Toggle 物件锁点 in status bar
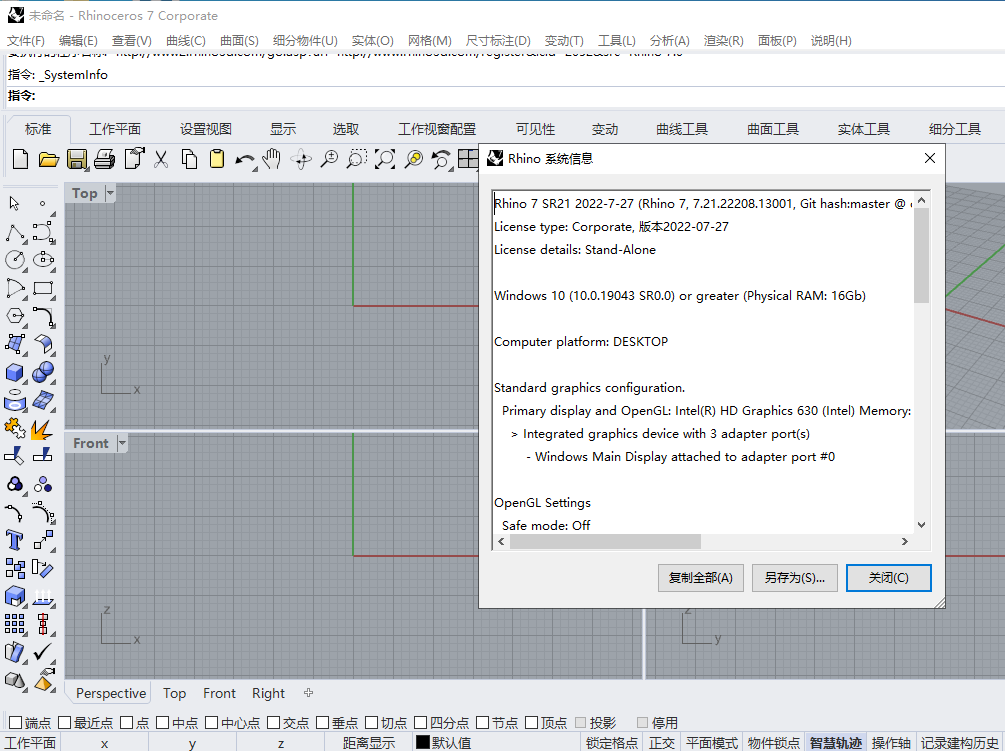The height and width of the screenshot is (751, 1005). pos(774,743)
